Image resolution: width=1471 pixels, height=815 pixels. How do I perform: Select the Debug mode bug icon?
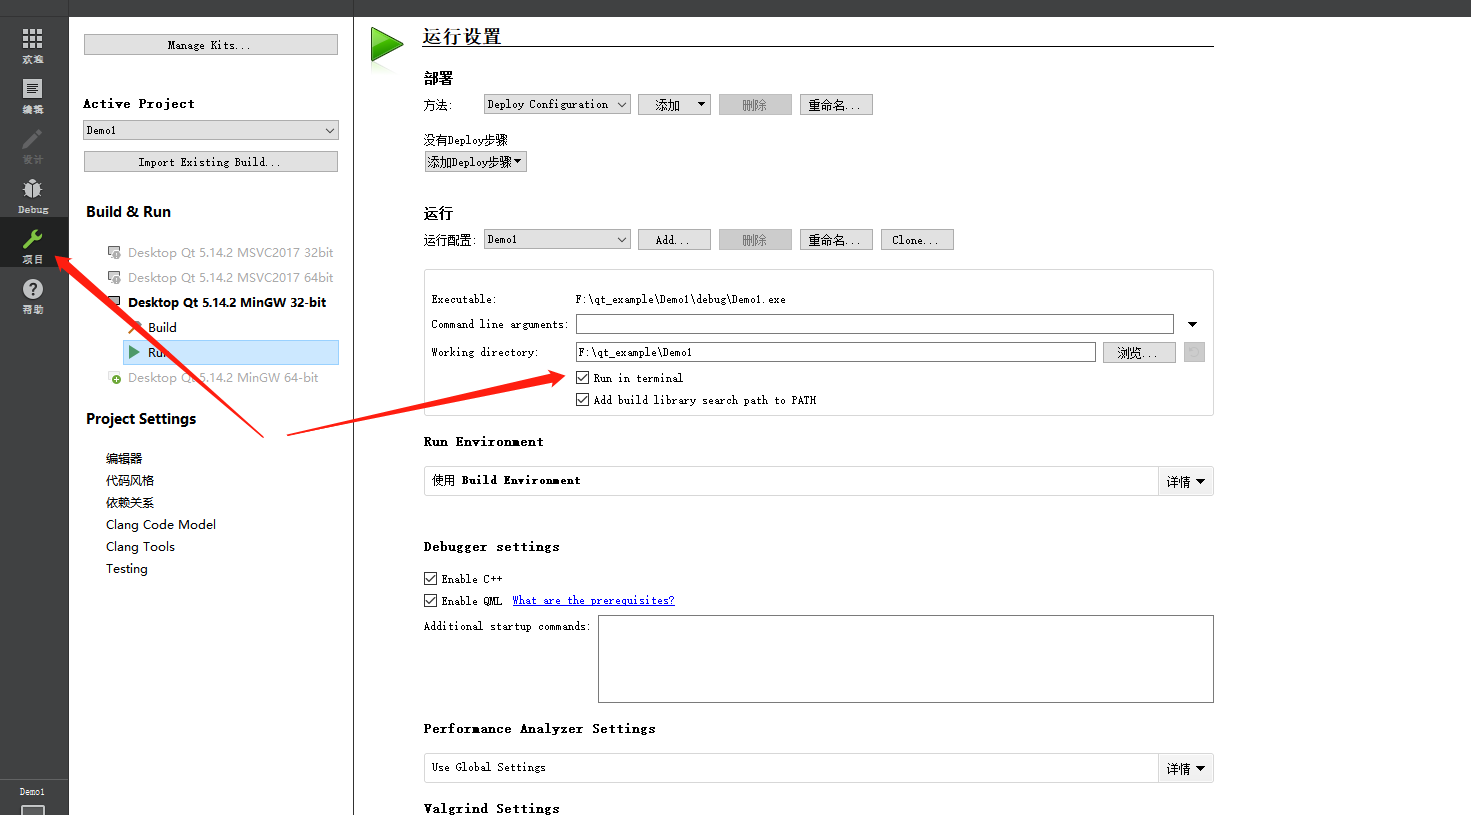pos(32,192)
